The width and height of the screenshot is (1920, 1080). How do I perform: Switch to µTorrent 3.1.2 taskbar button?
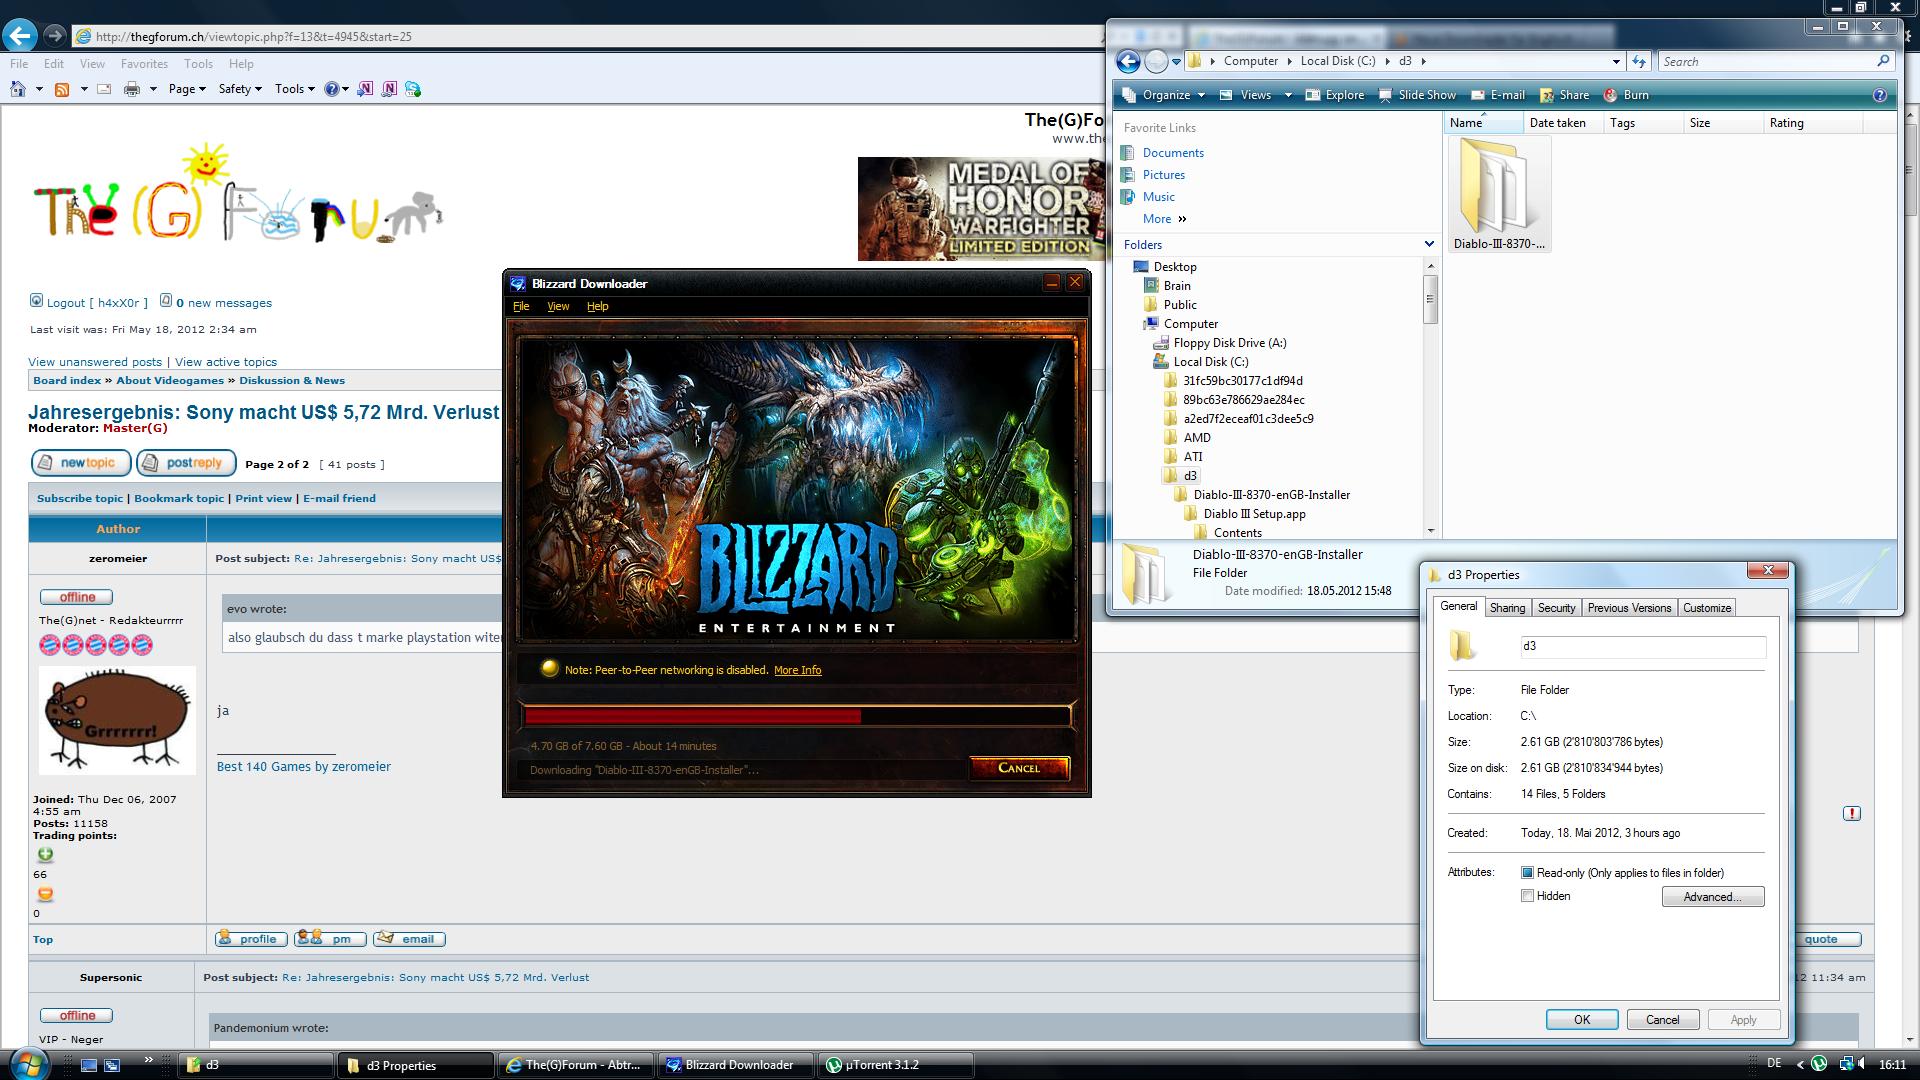(896, 1065)
